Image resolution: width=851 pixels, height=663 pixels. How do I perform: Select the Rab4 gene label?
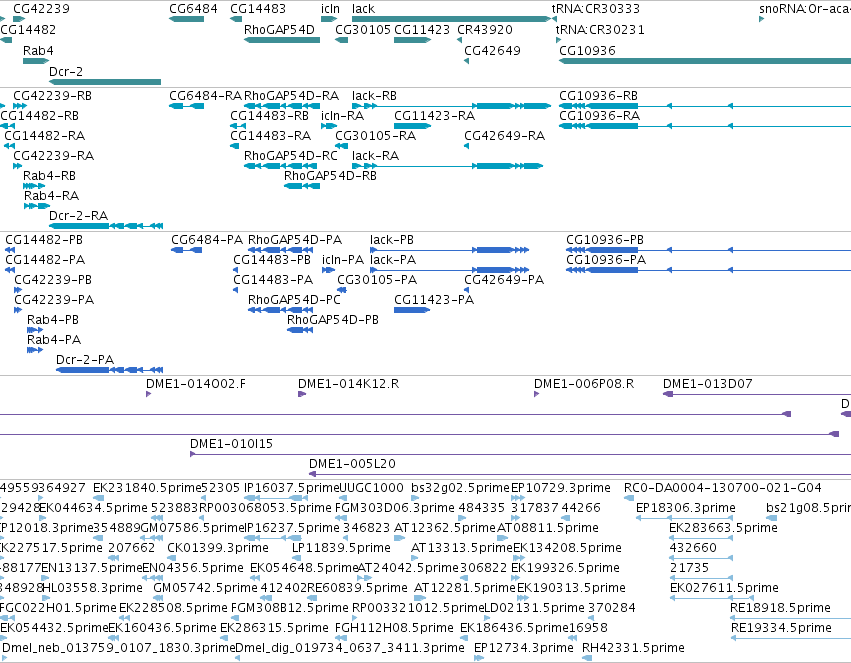coord(38,50)
